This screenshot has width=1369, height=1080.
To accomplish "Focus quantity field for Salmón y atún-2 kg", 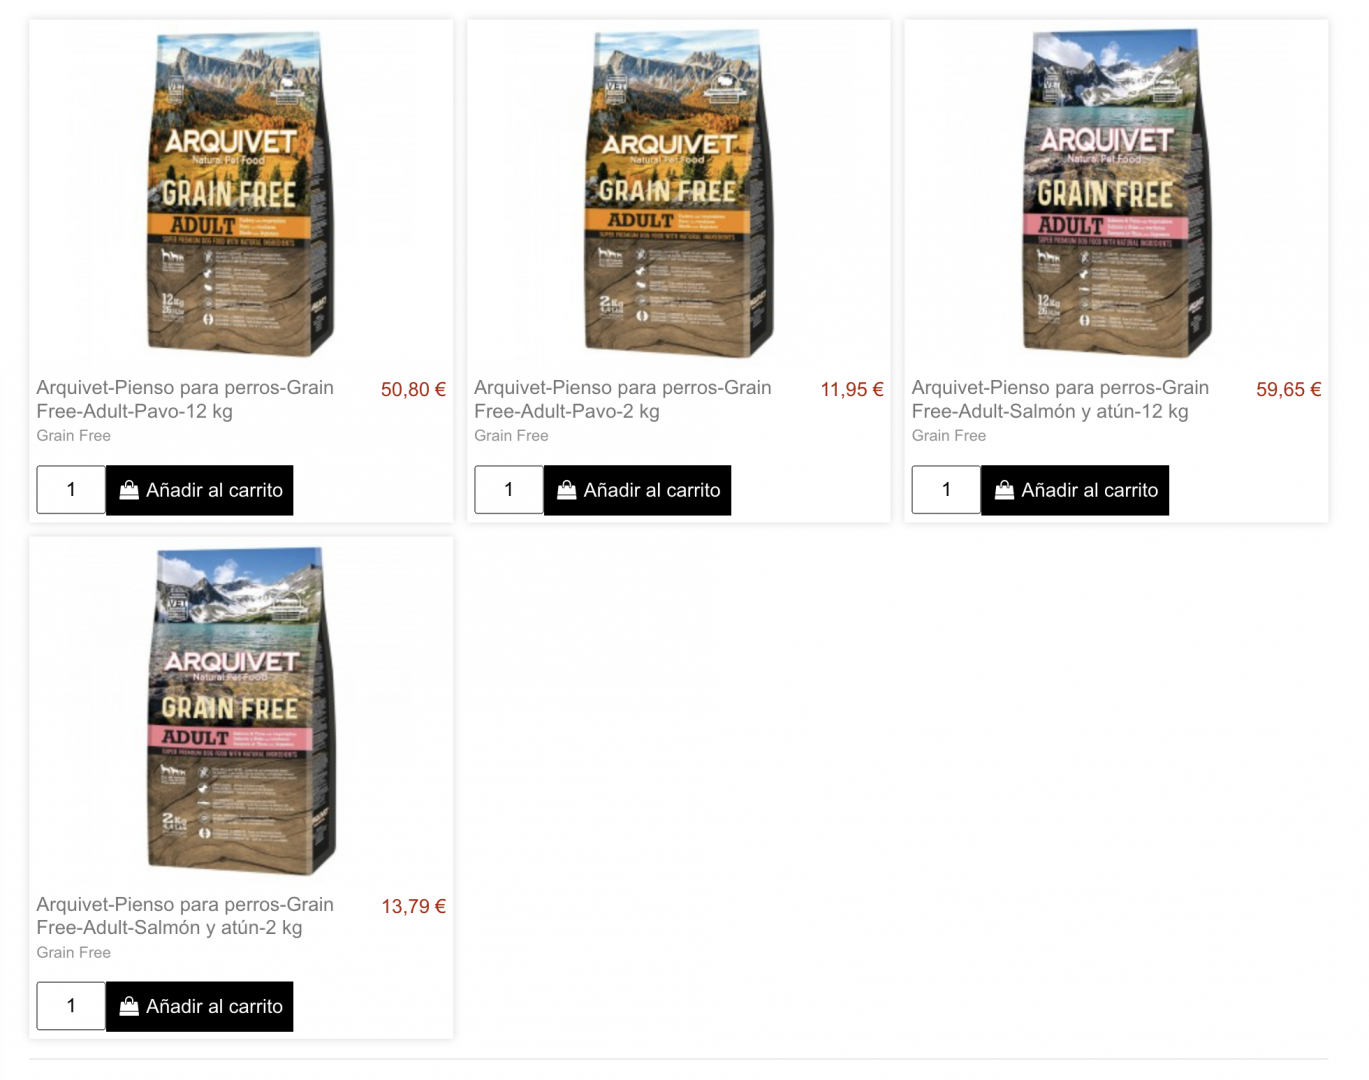I will [x=71, y=1006].
